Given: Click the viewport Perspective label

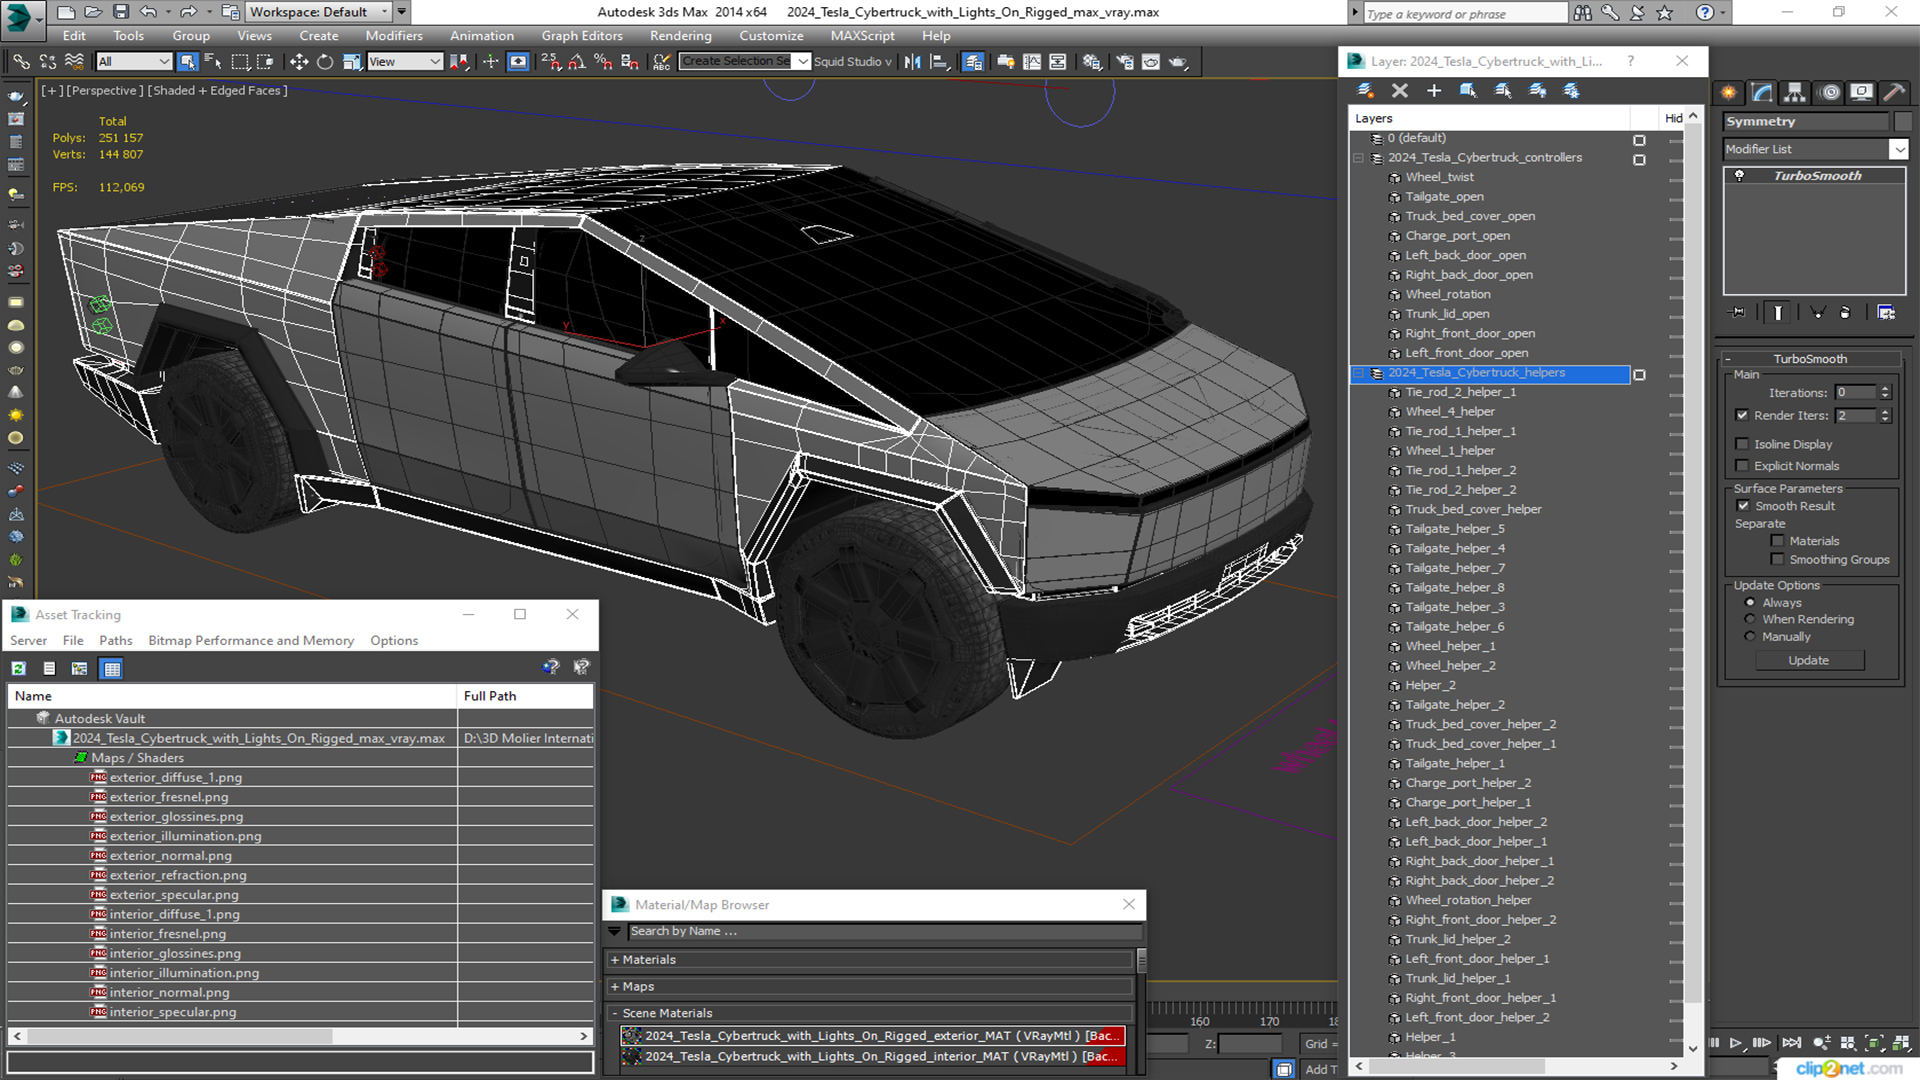Looking at the screenshot, I should 103,91.
